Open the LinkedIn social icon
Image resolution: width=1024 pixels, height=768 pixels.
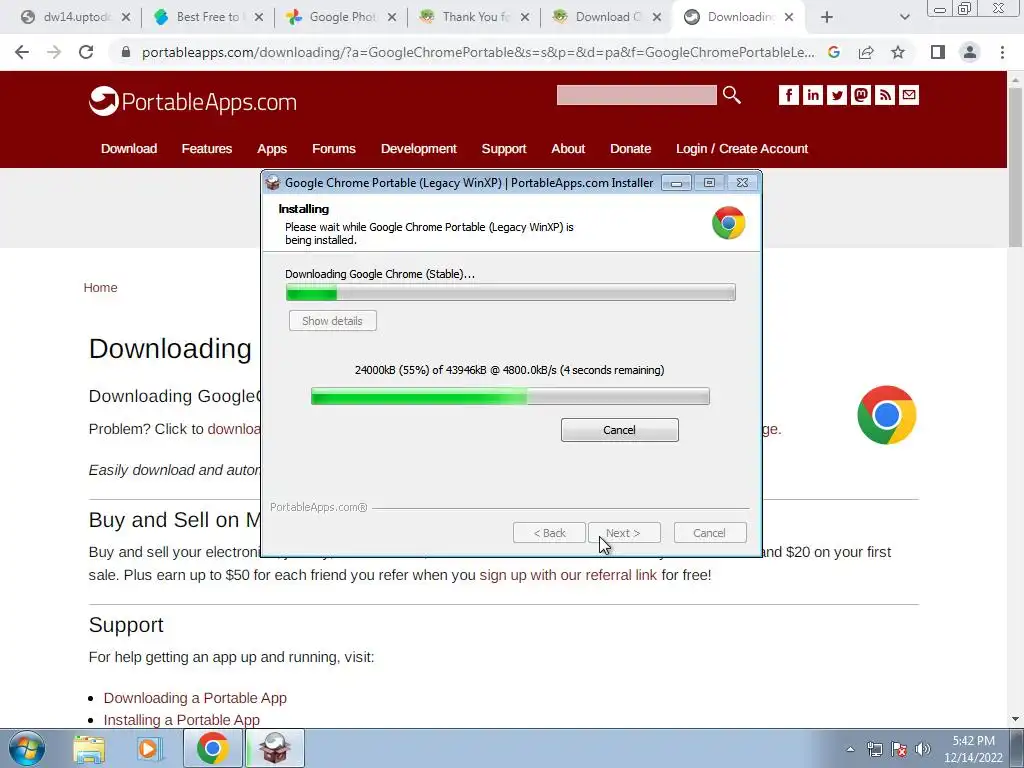[x=812, y=95]
